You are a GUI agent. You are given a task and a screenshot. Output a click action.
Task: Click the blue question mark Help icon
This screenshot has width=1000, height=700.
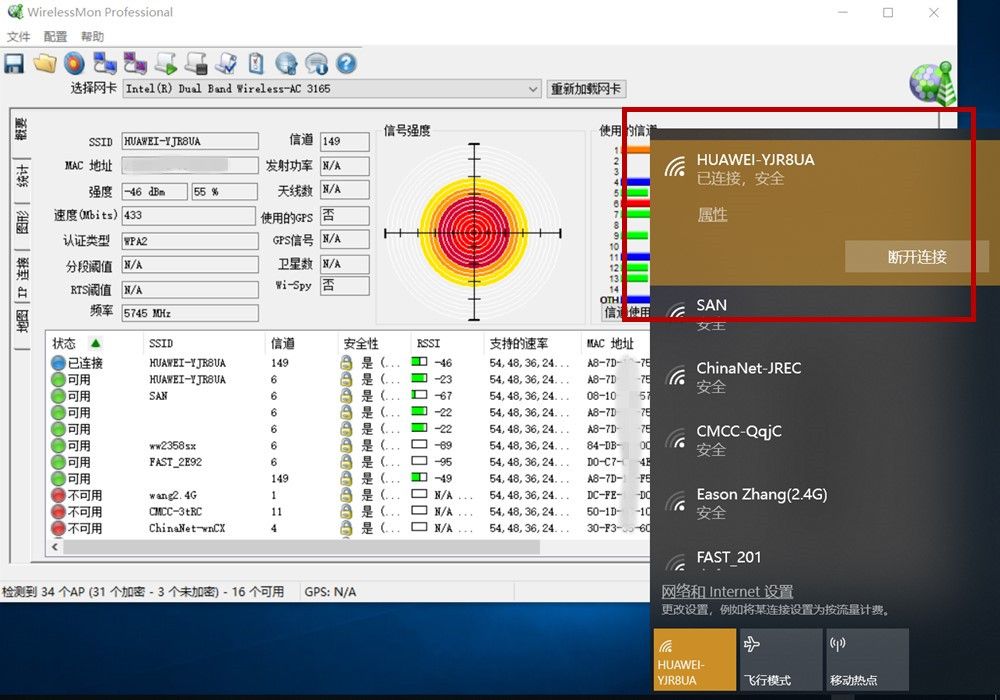(x=346, y=64)
